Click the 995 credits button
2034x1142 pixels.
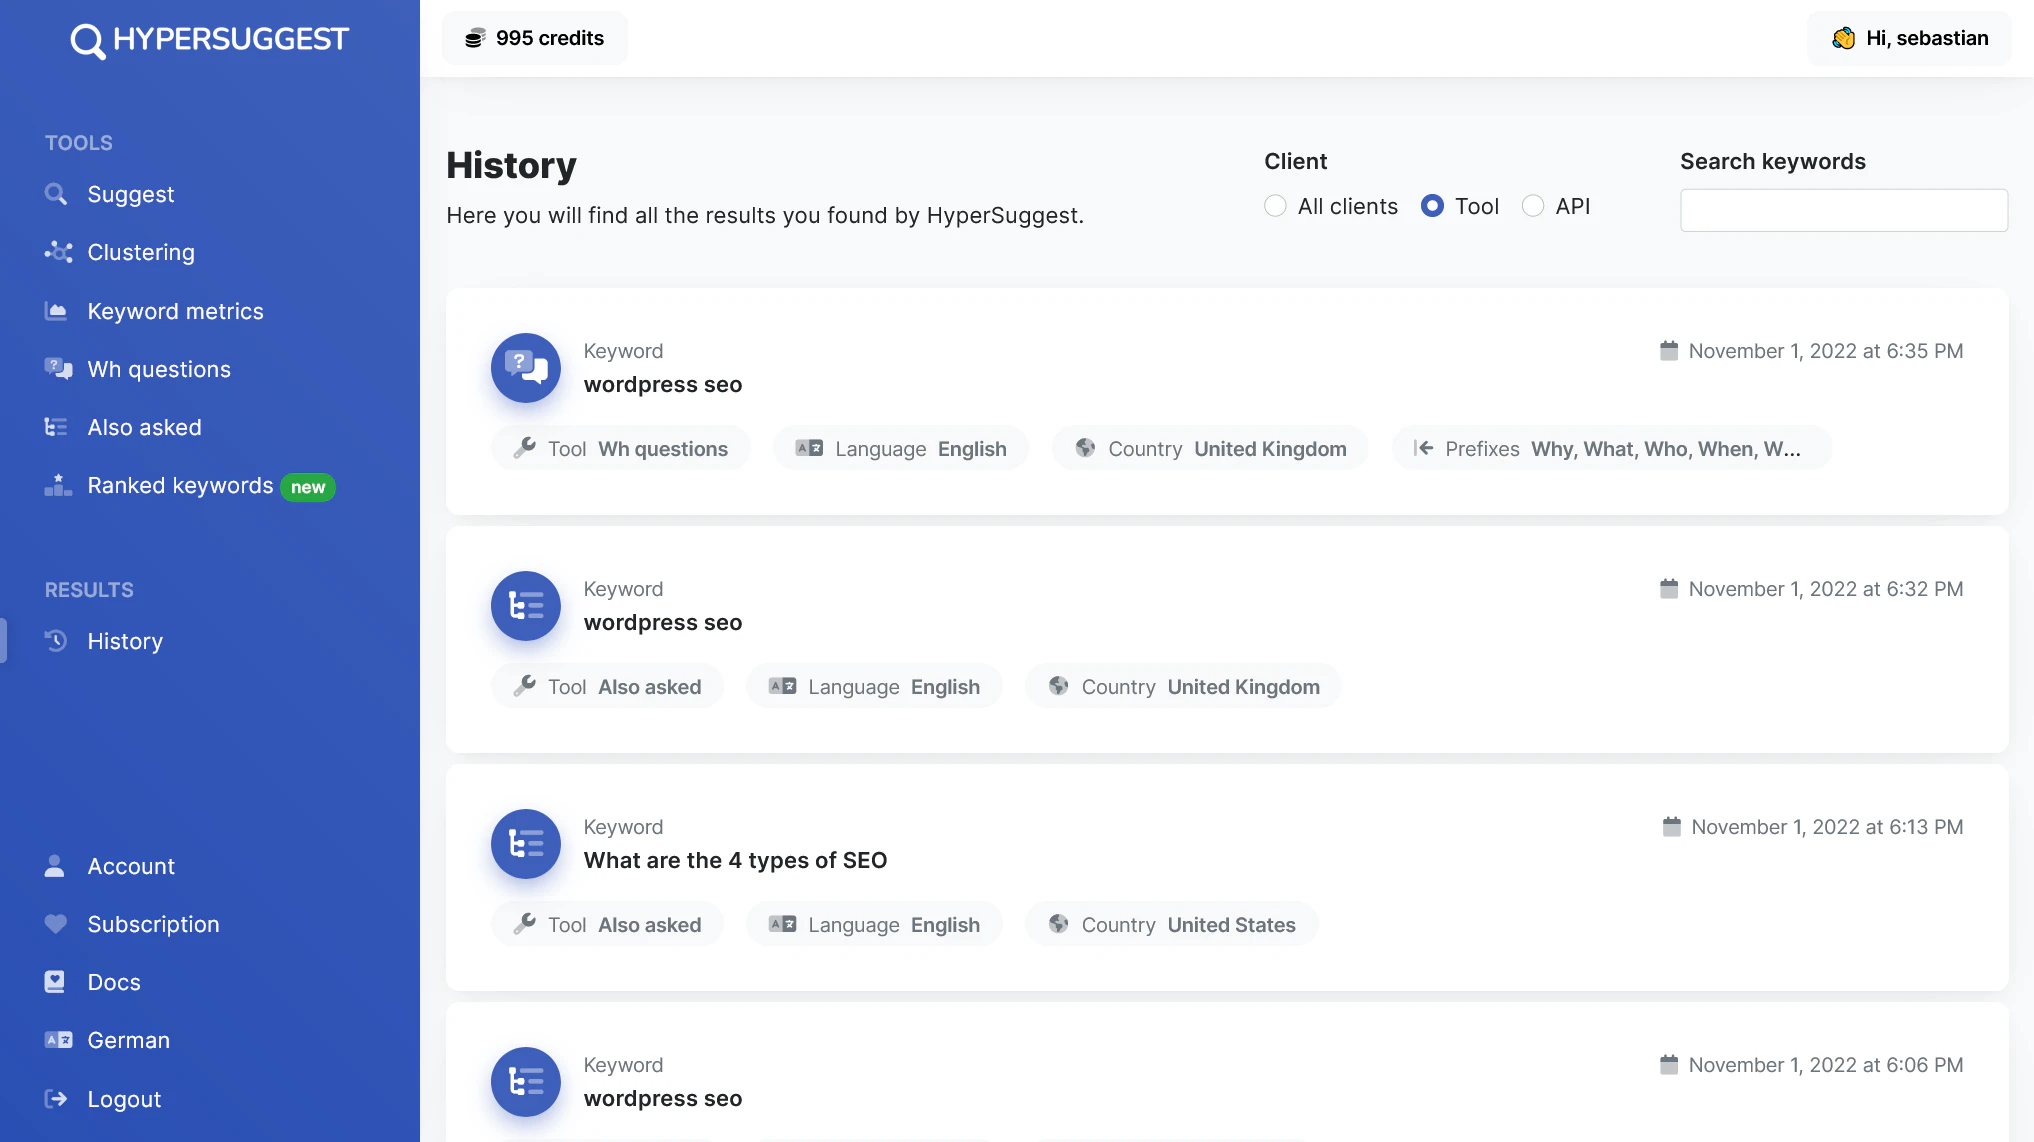pos(534,38)
